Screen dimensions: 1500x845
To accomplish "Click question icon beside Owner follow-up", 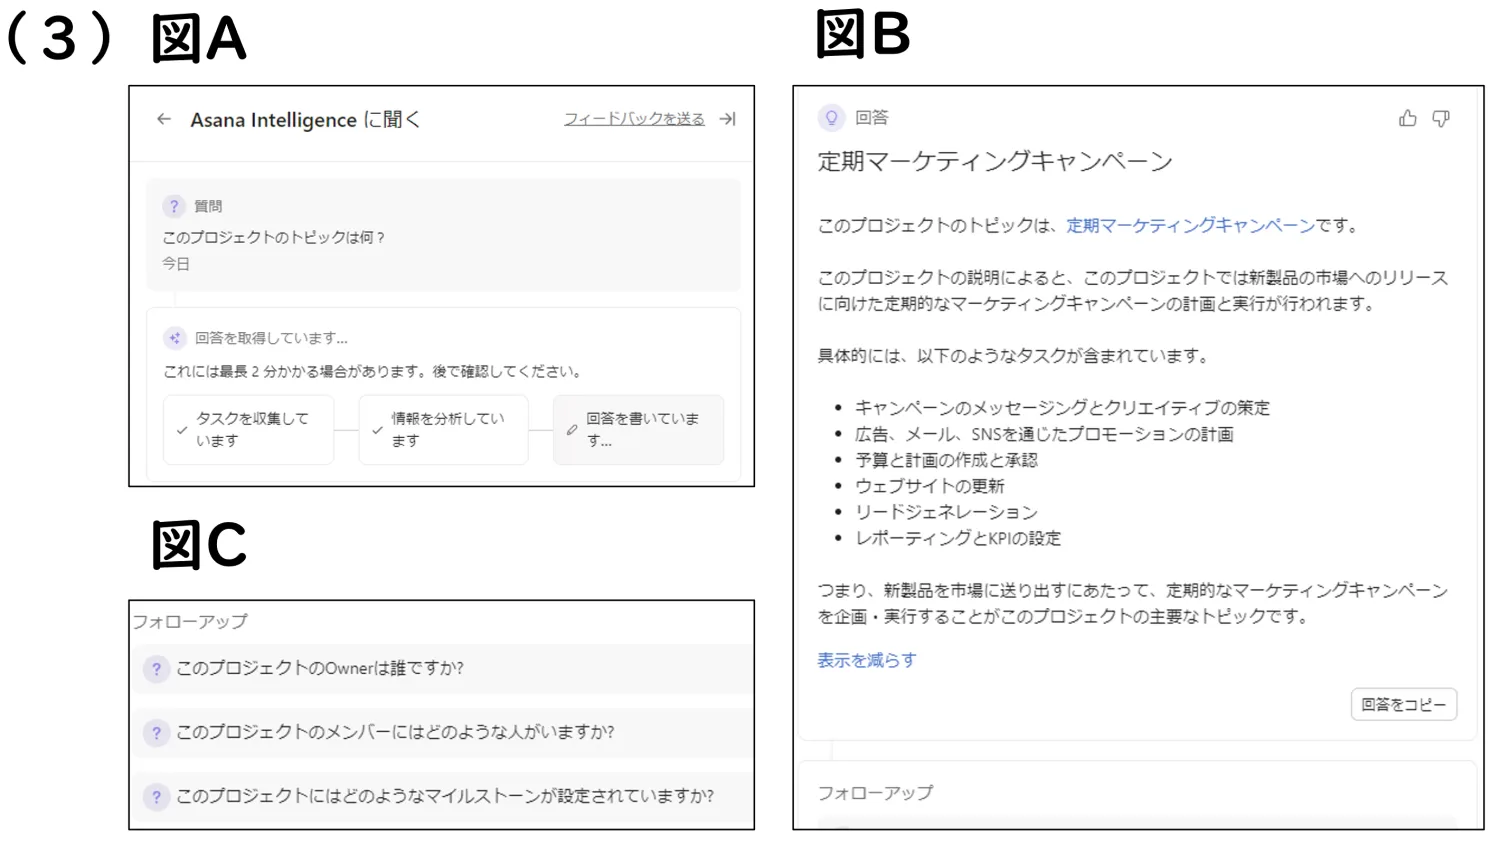I will pos(156,669).
